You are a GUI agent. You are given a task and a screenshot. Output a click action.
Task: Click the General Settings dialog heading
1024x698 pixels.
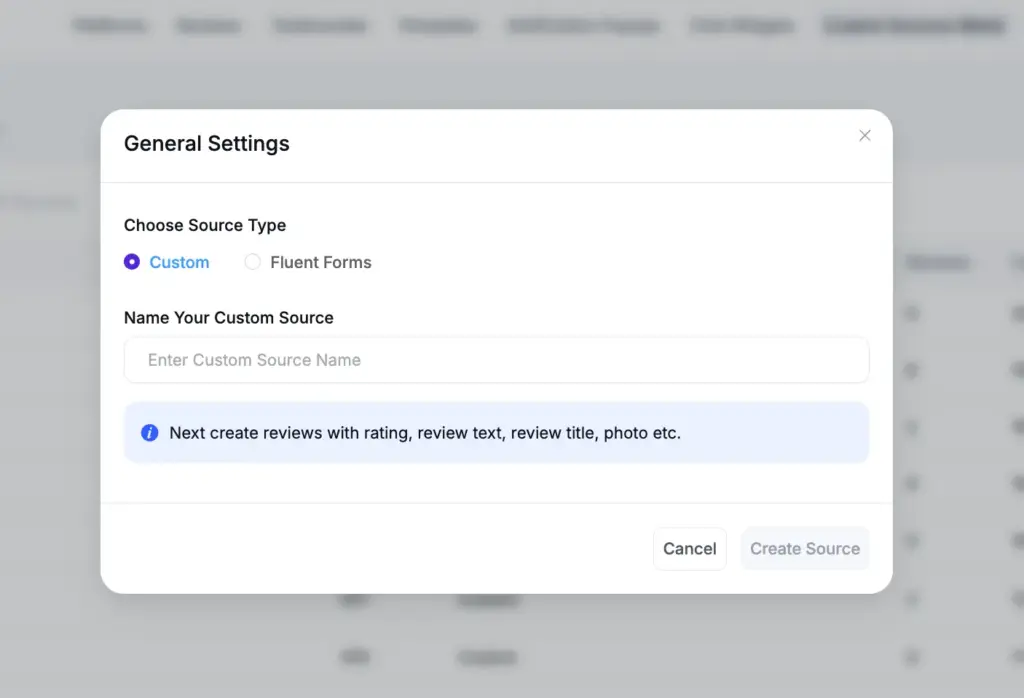coord(206,143)
